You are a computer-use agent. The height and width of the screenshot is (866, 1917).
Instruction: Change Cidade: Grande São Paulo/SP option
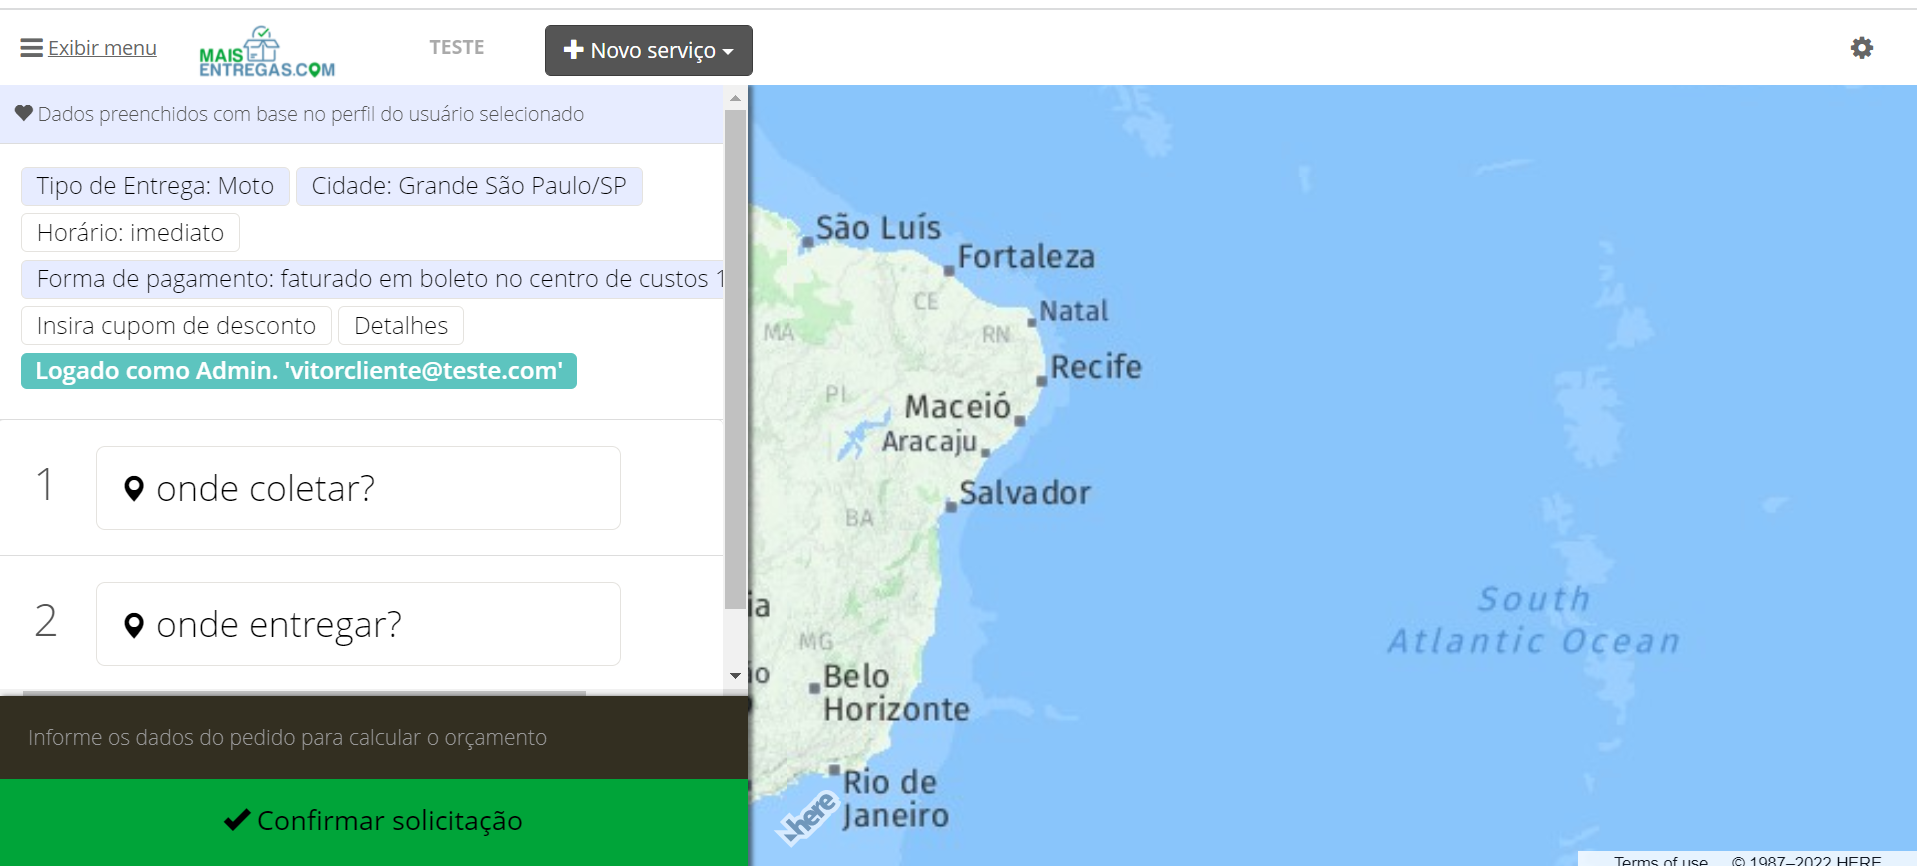[469, 186]
